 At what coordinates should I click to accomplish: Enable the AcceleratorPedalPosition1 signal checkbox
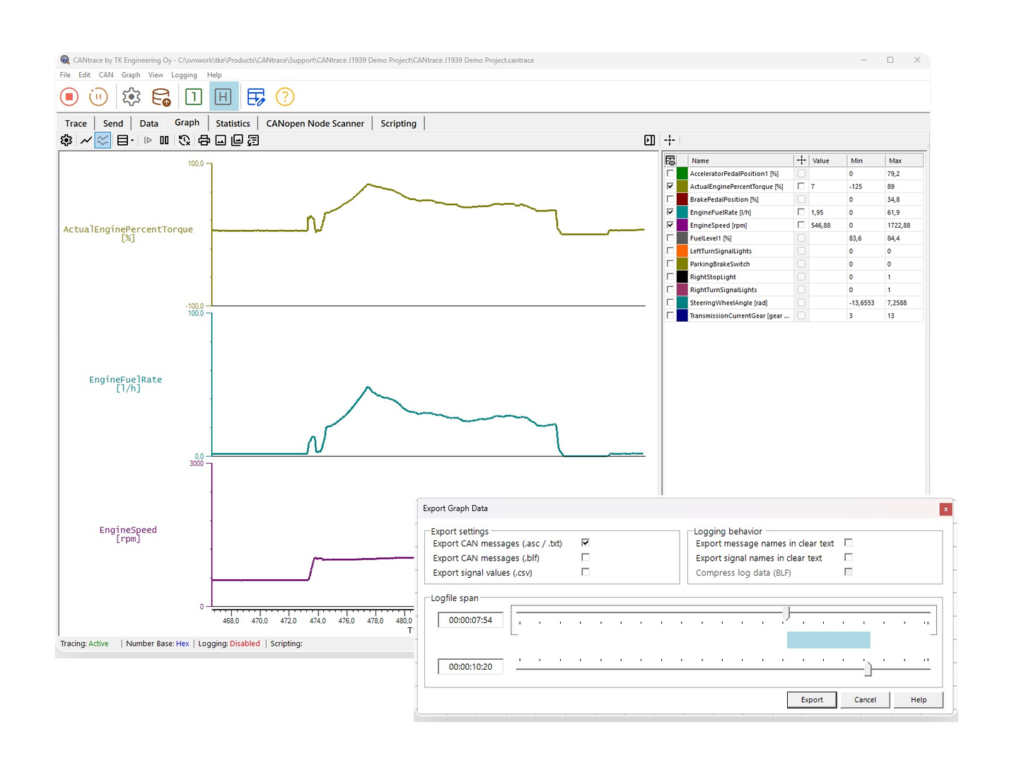(670, 174)
